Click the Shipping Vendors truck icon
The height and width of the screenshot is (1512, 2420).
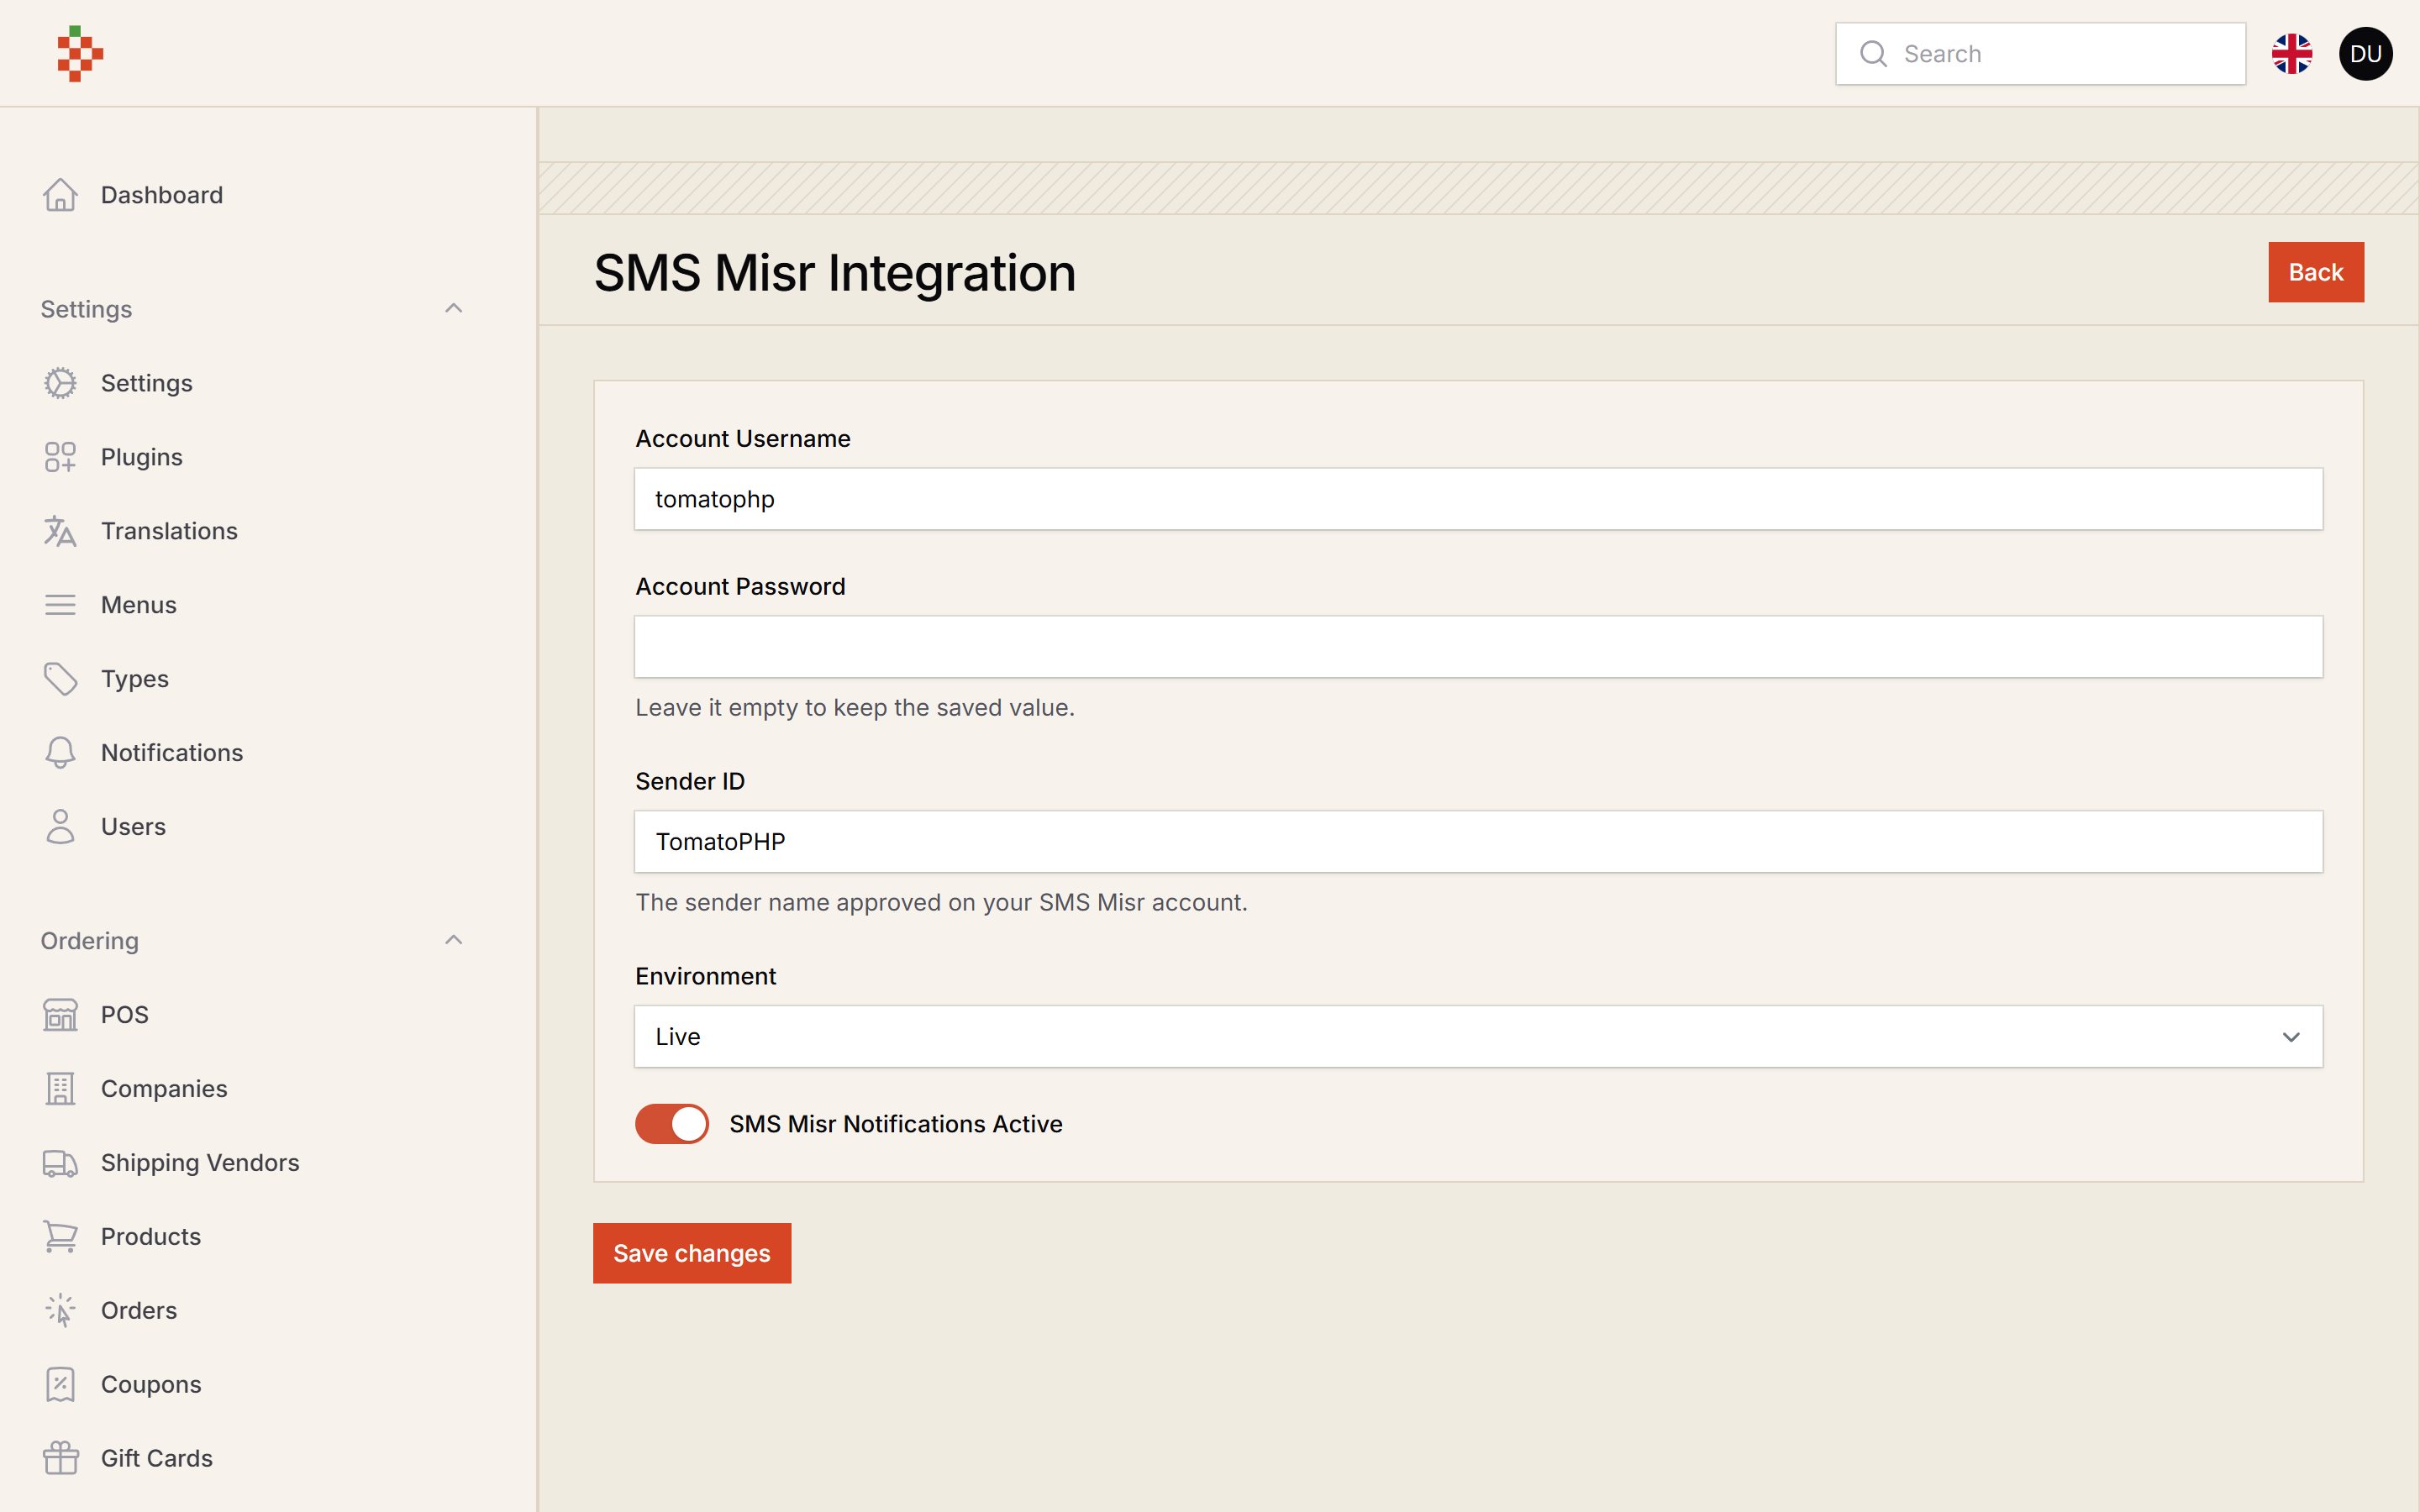(60, 1163)
